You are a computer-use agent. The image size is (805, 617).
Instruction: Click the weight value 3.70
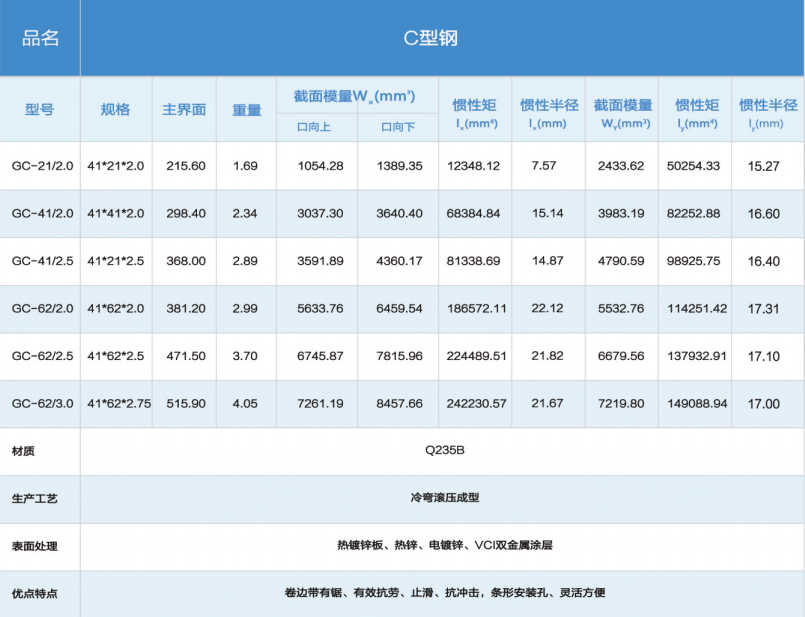(246, 357)
